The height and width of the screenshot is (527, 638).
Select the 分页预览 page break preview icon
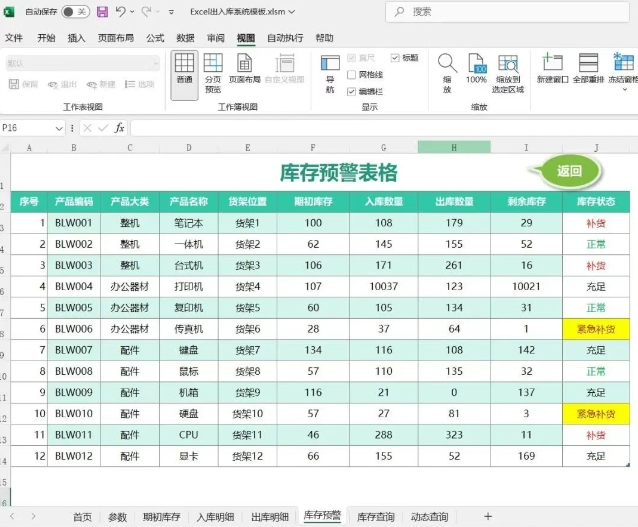[213, 73]
